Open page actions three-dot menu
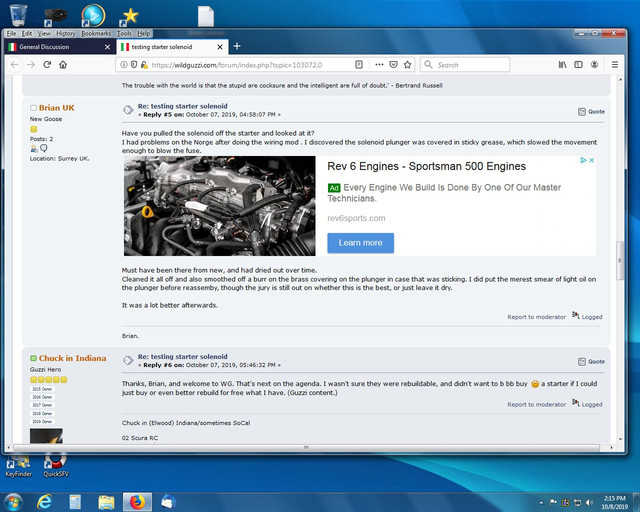Screen dimensions: 640x512 coord(379,65)
